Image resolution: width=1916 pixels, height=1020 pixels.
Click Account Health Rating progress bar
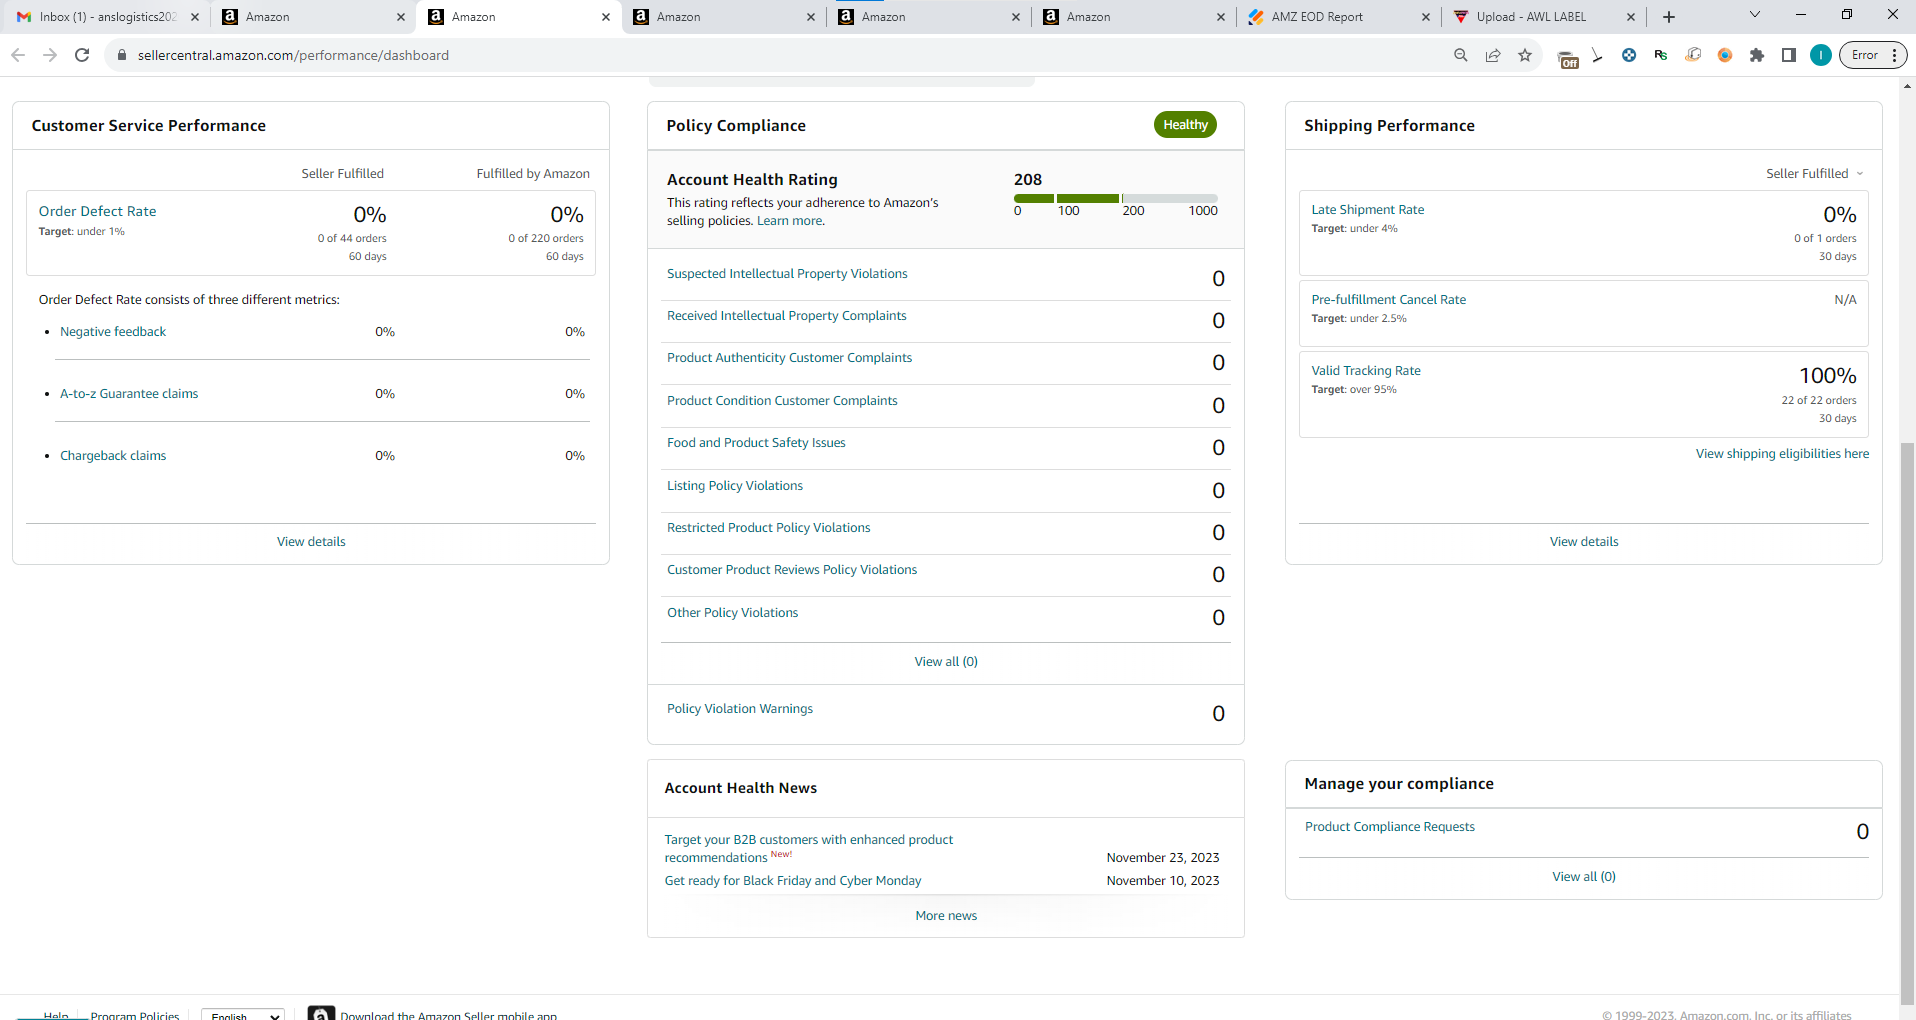click(x=1116, y=198)
